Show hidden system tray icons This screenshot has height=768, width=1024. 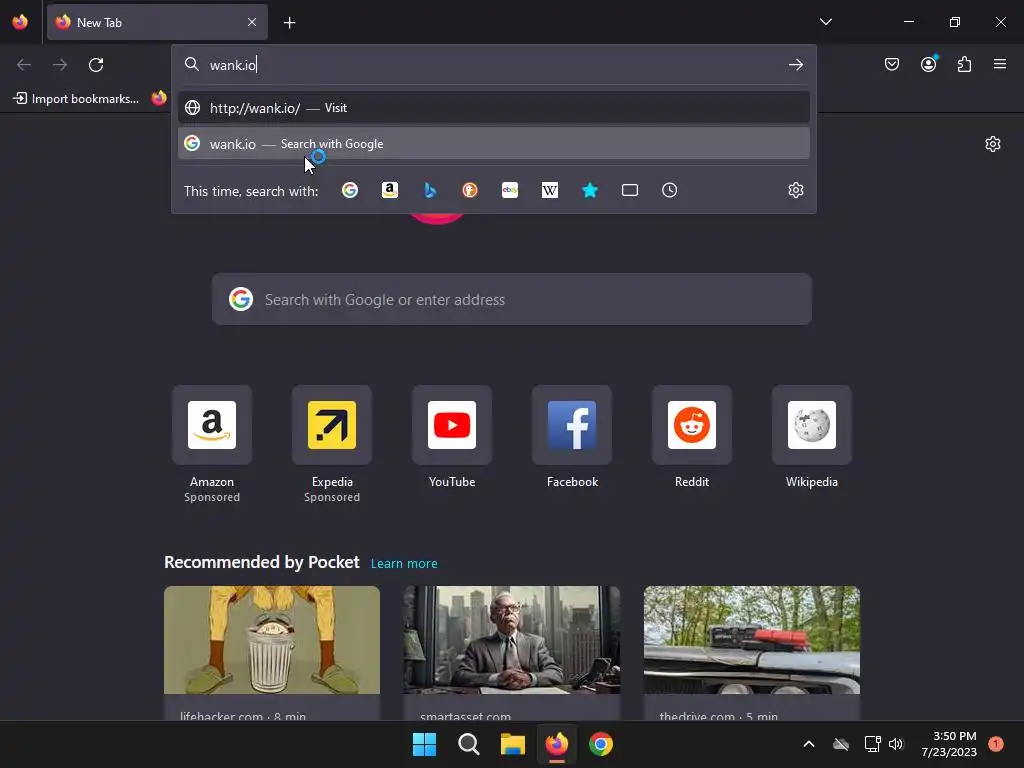[x=808, y=744]
